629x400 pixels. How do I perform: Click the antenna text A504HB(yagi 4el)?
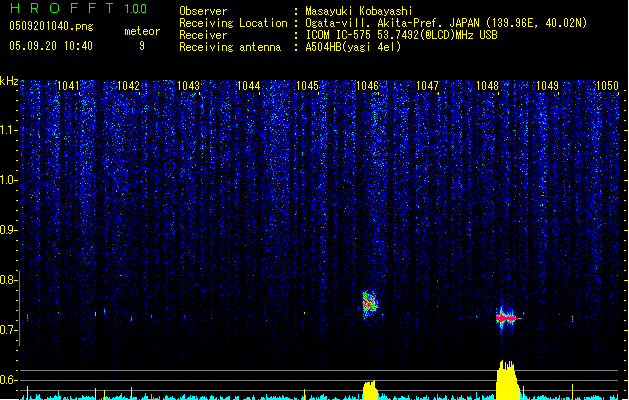[x=353, y=47]
